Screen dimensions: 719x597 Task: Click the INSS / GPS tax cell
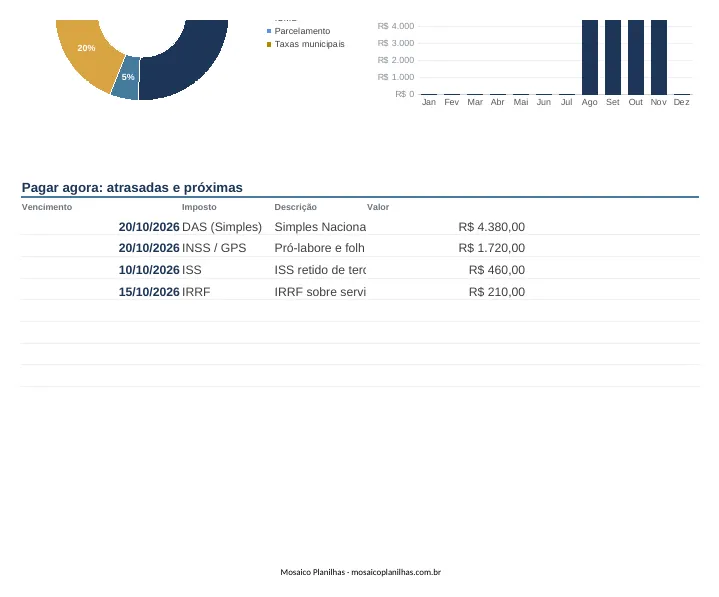[214, 248]
